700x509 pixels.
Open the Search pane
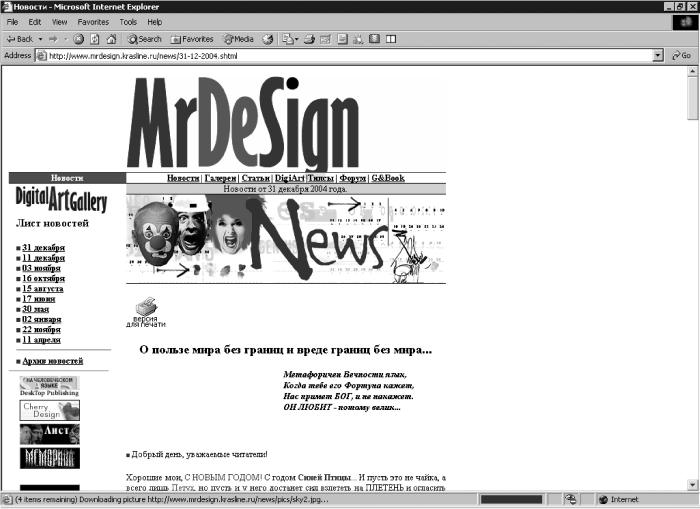pyautogui.click(x=145, y=39)
